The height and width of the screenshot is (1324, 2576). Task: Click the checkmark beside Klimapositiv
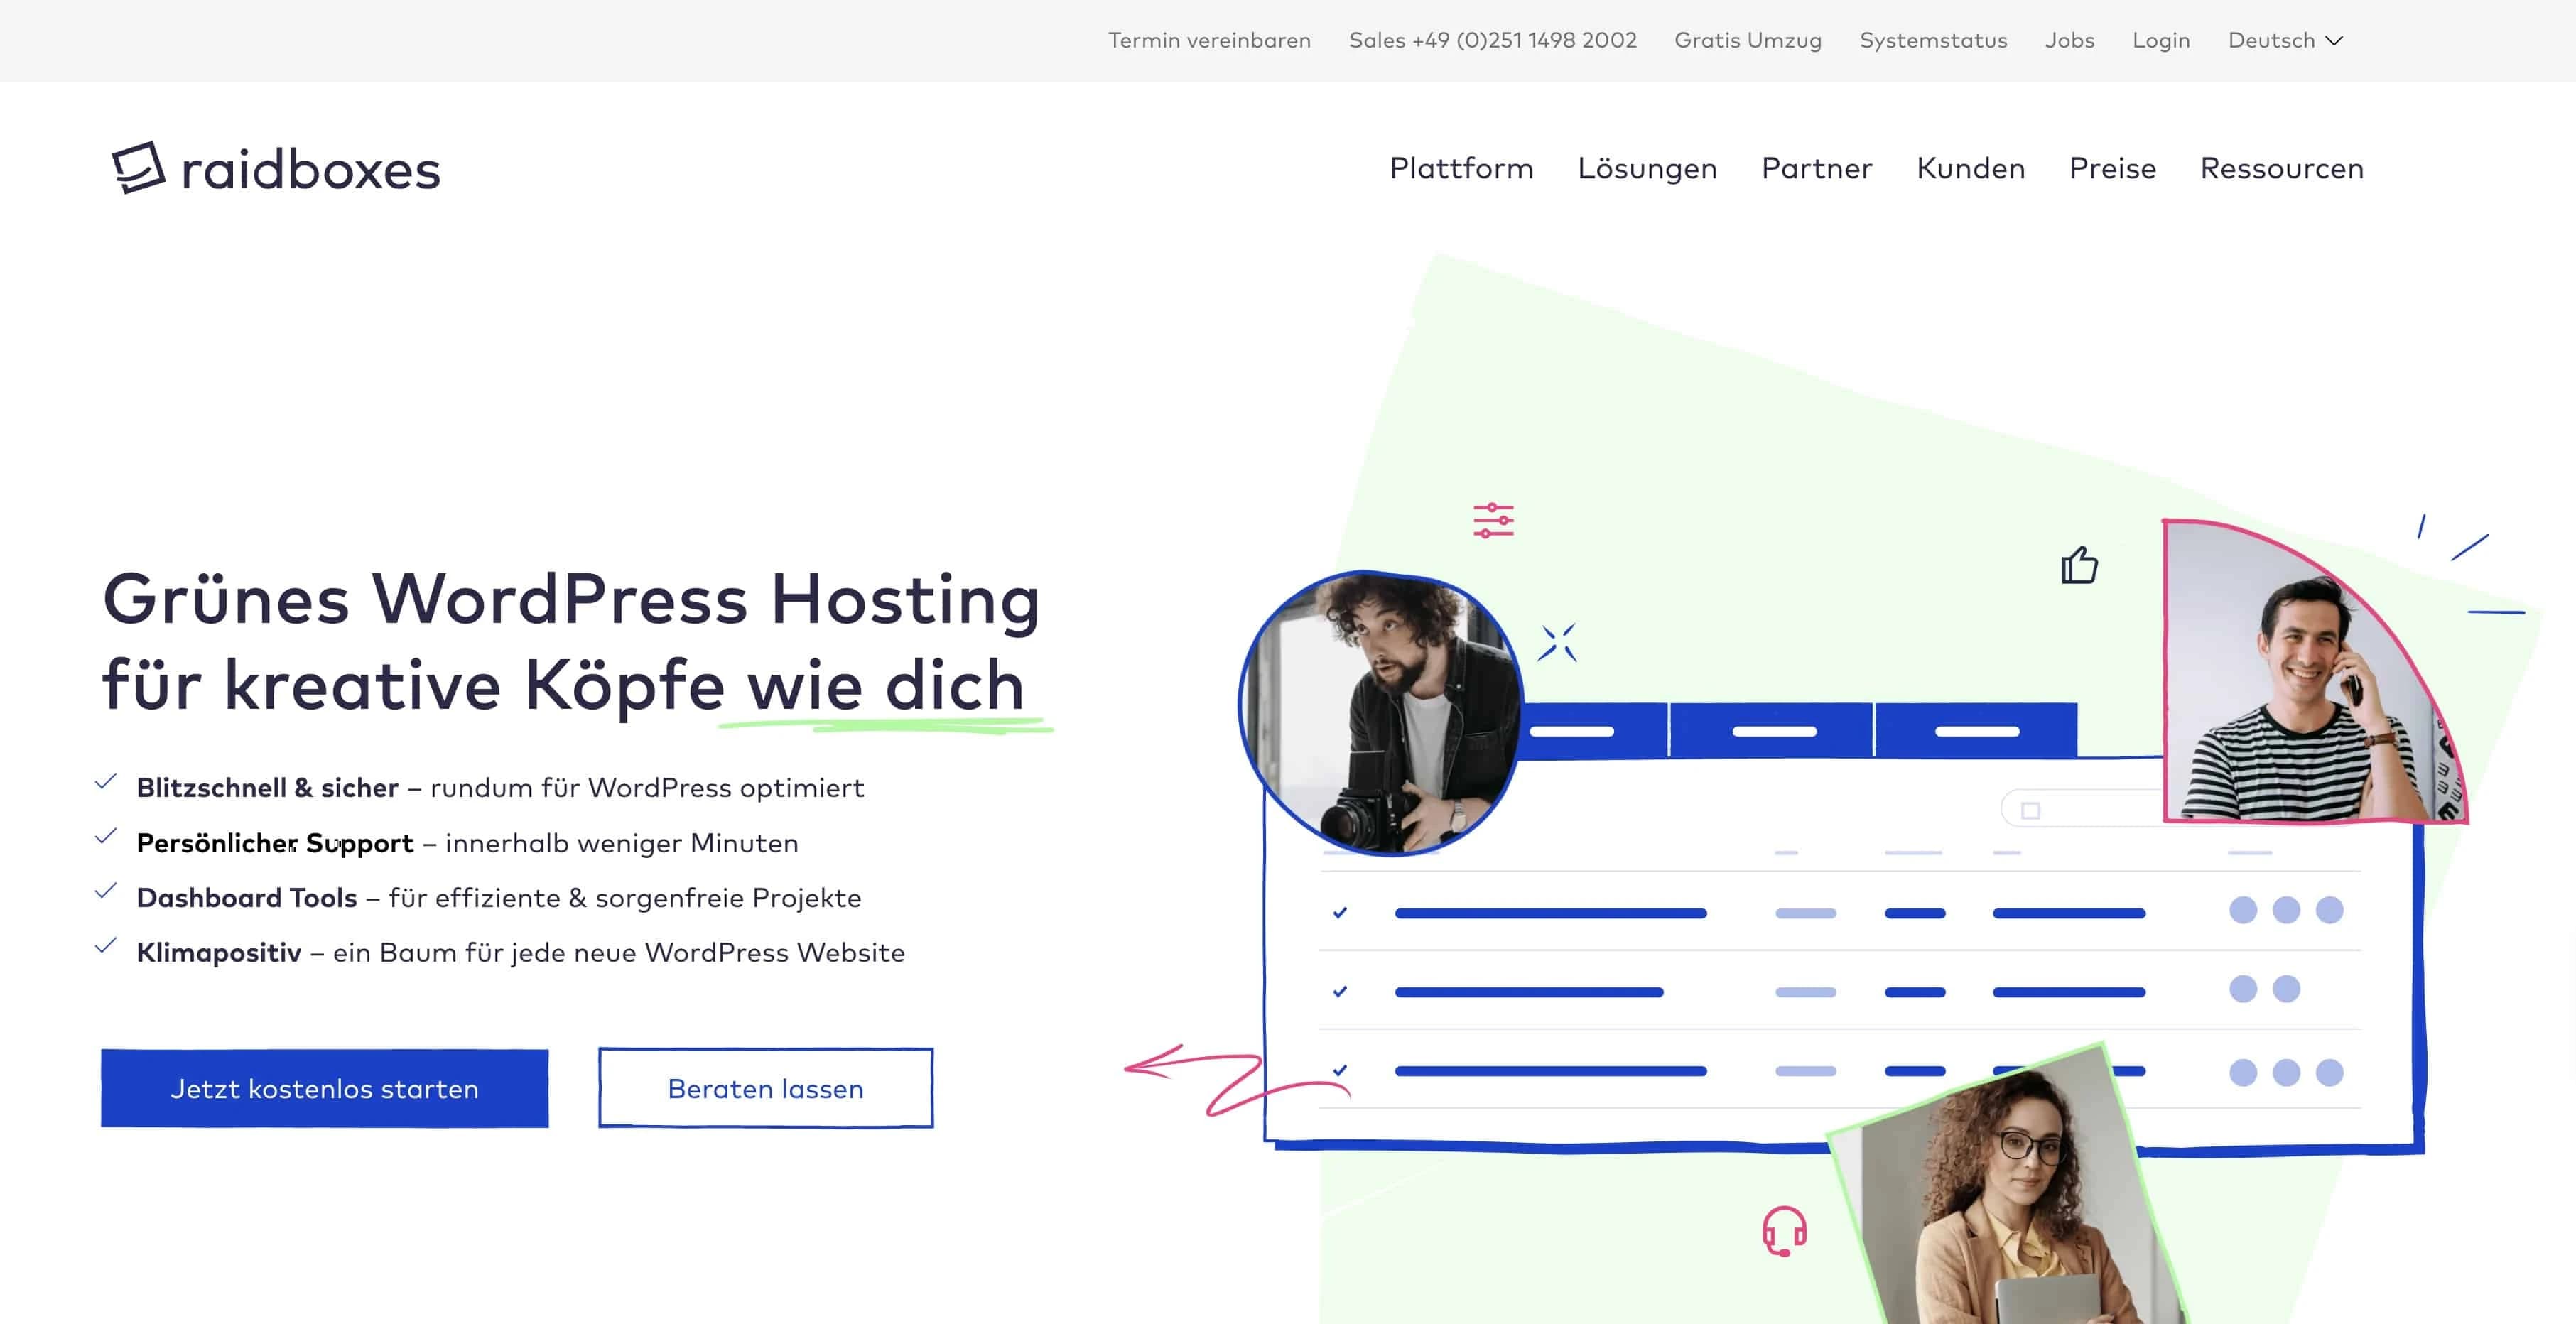tap(106, 946)
